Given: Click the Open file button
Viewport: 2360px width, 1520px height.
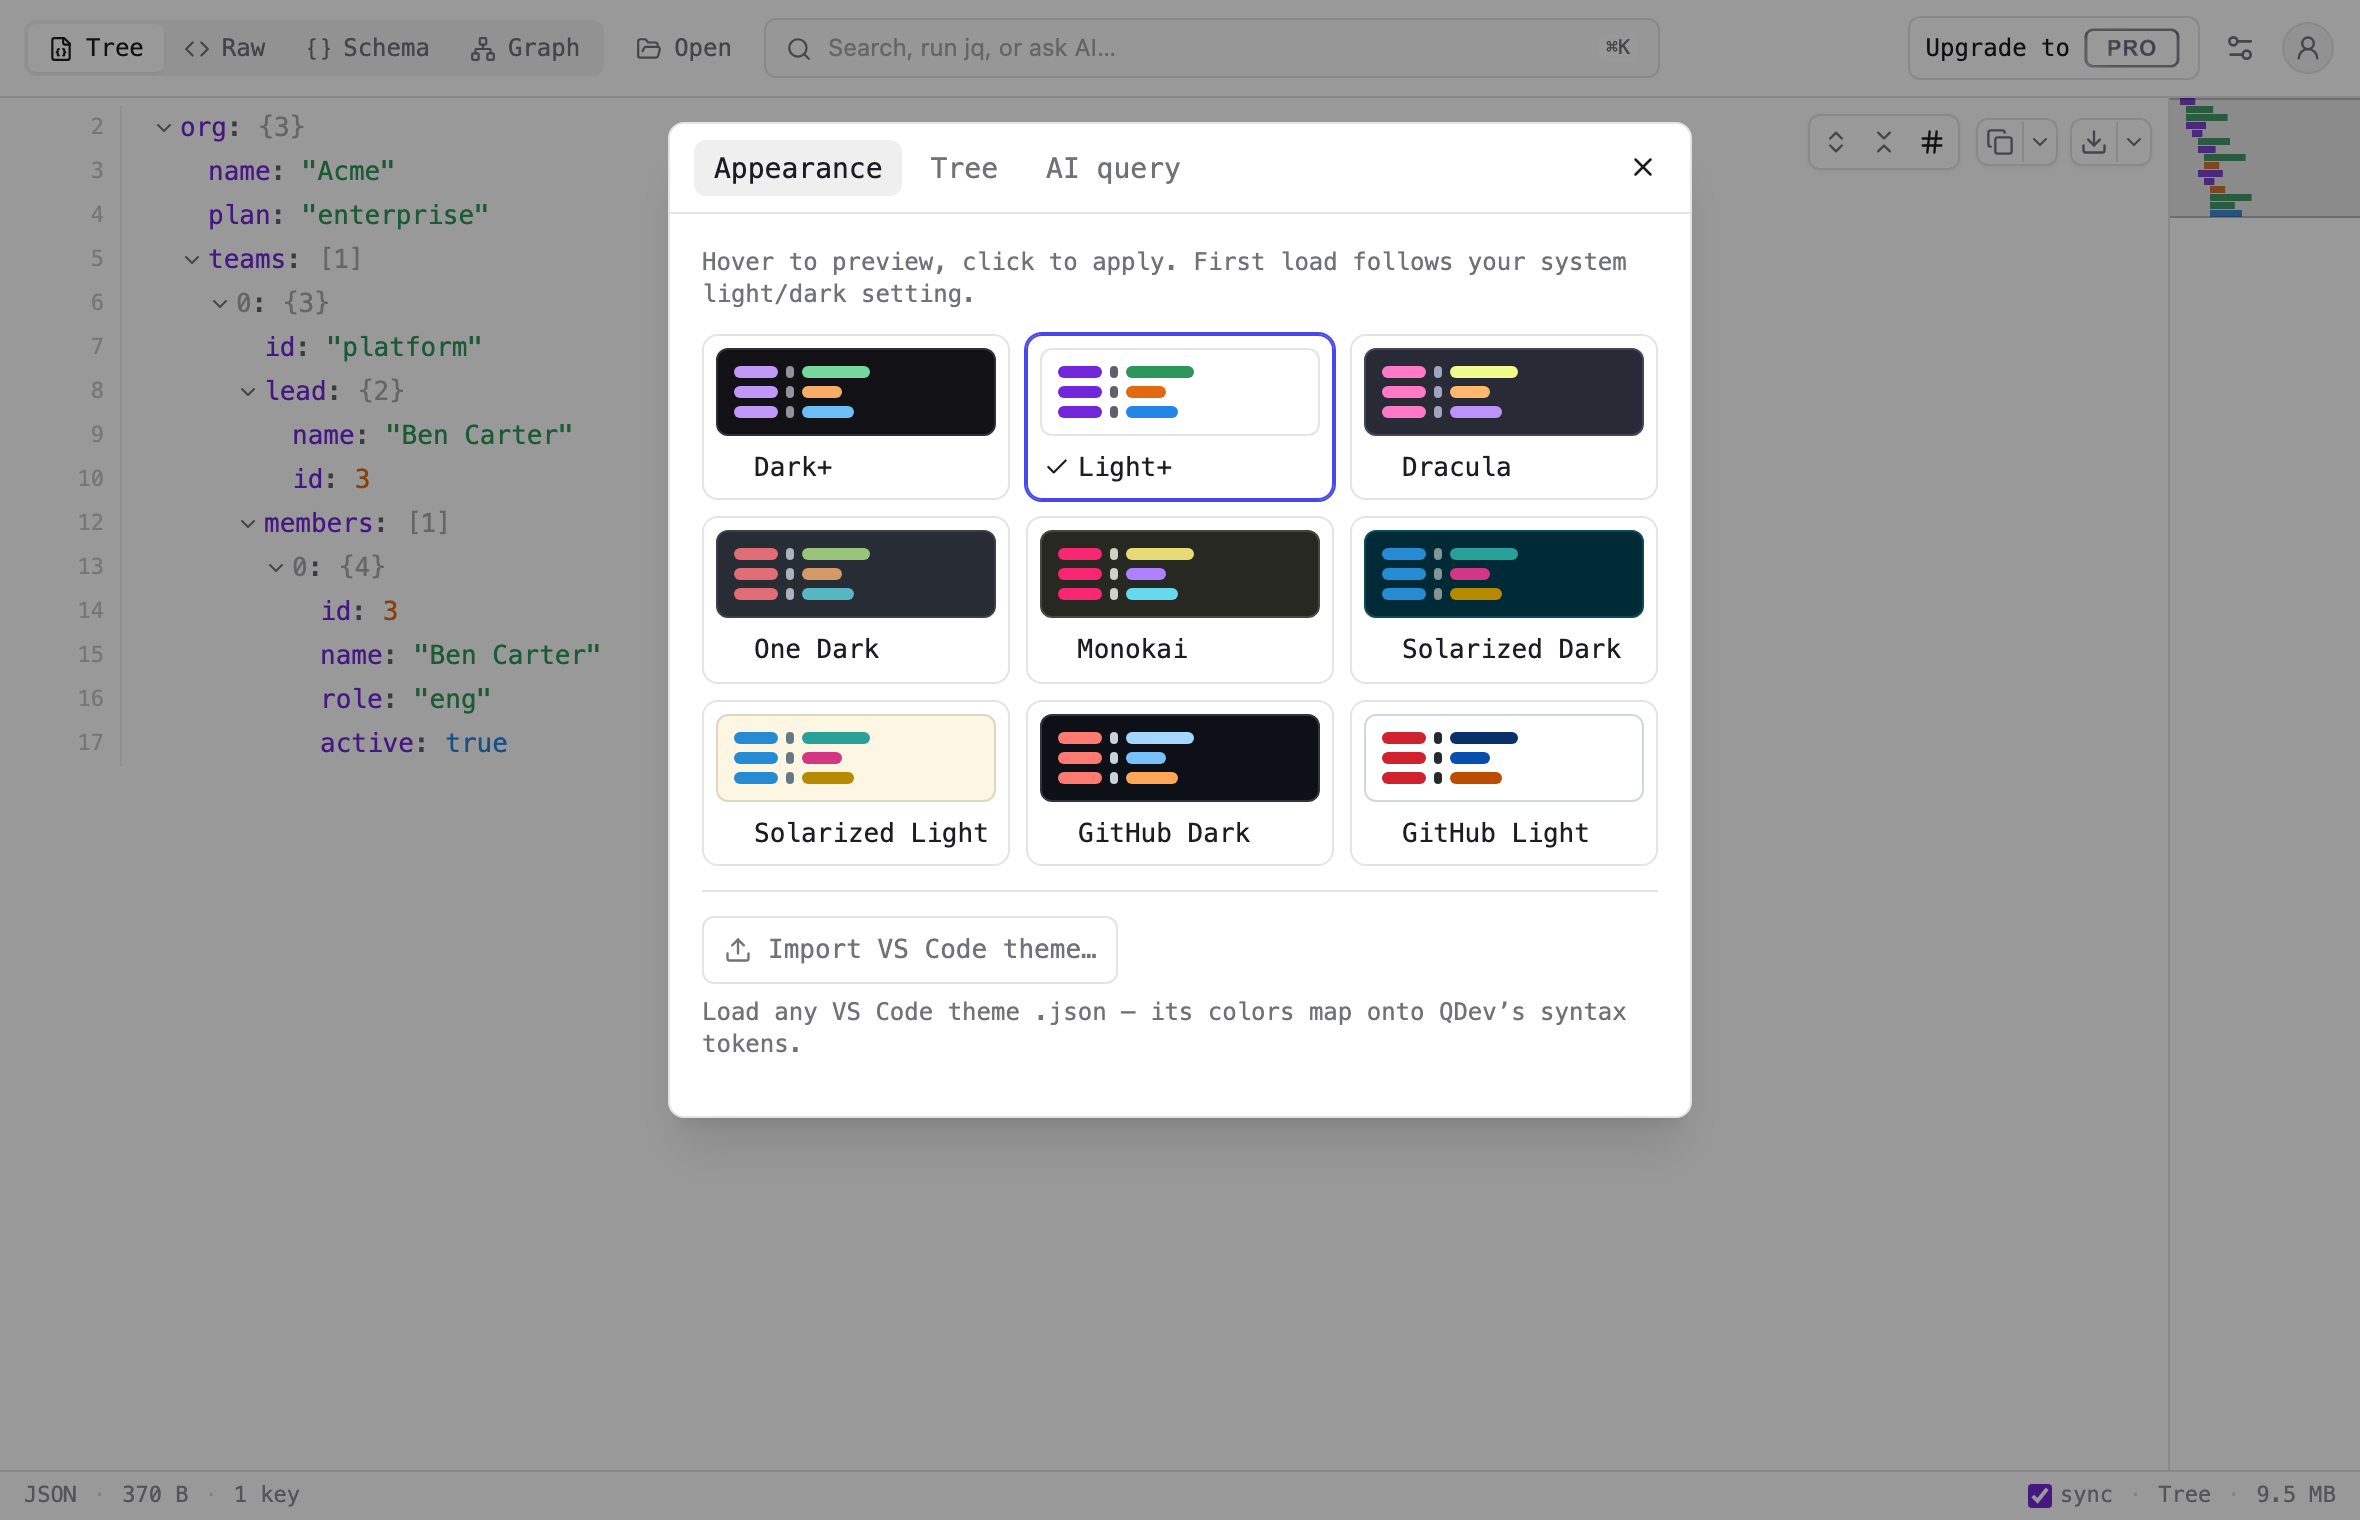Looking at the screenshot, I should tap(684, 48).
